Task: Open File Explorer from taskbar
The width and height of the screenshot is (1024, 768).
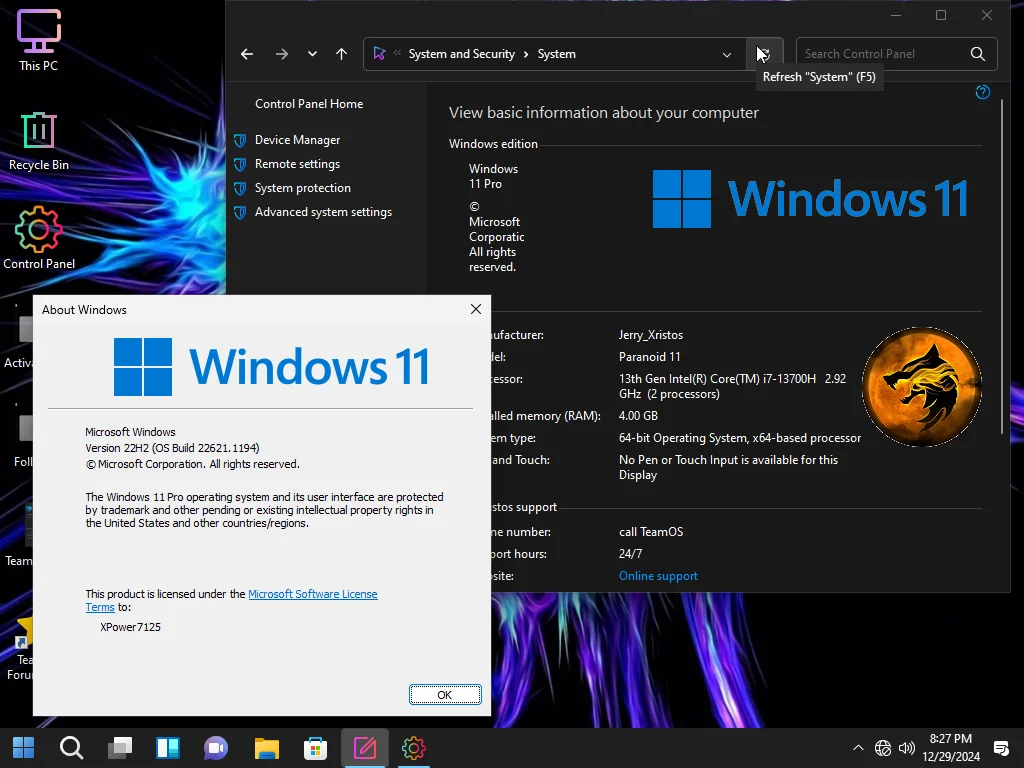Action: point(266,748)
